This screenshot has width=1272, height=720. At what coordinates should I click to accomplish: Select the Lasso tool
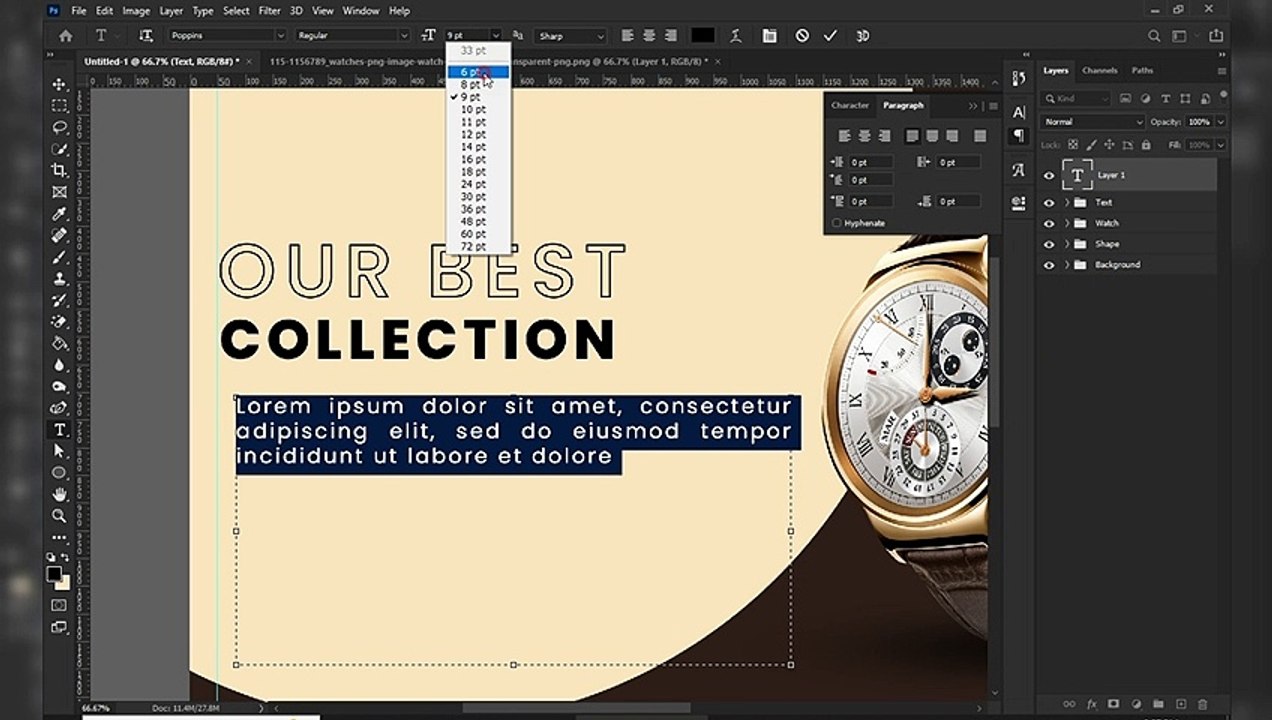59,128
